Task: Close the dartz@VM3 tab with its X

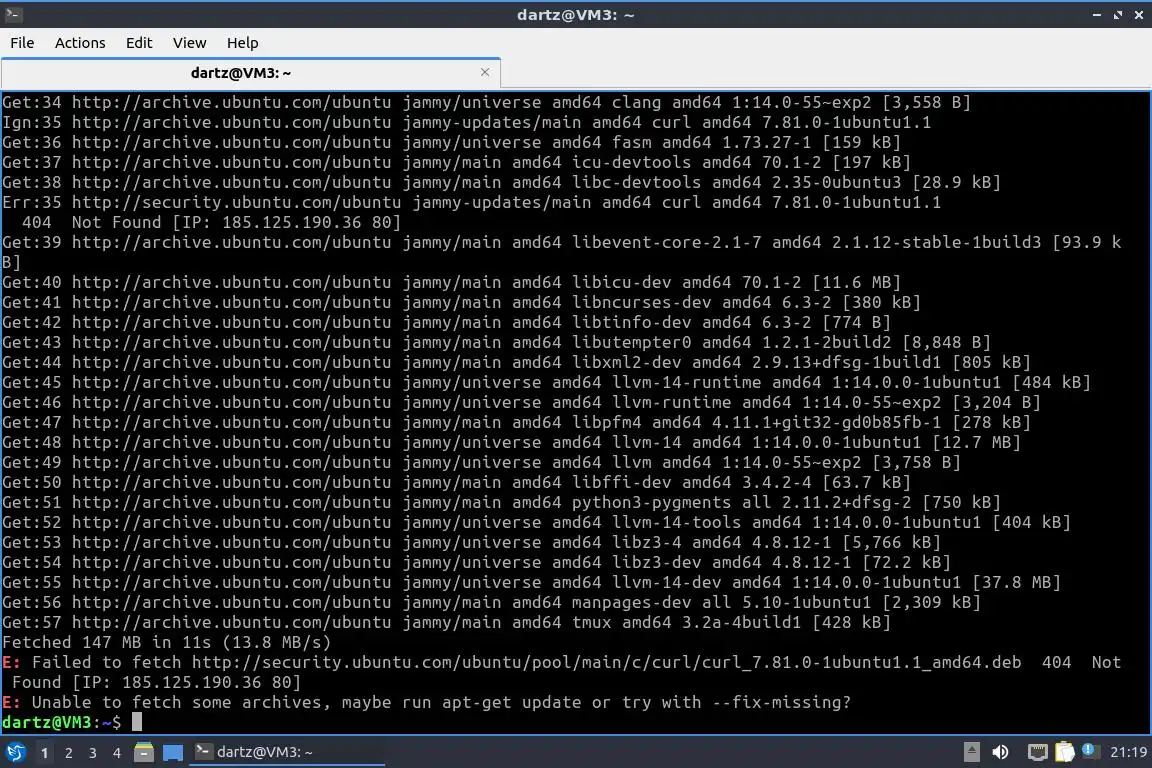Action: click(x=485, y=72)
